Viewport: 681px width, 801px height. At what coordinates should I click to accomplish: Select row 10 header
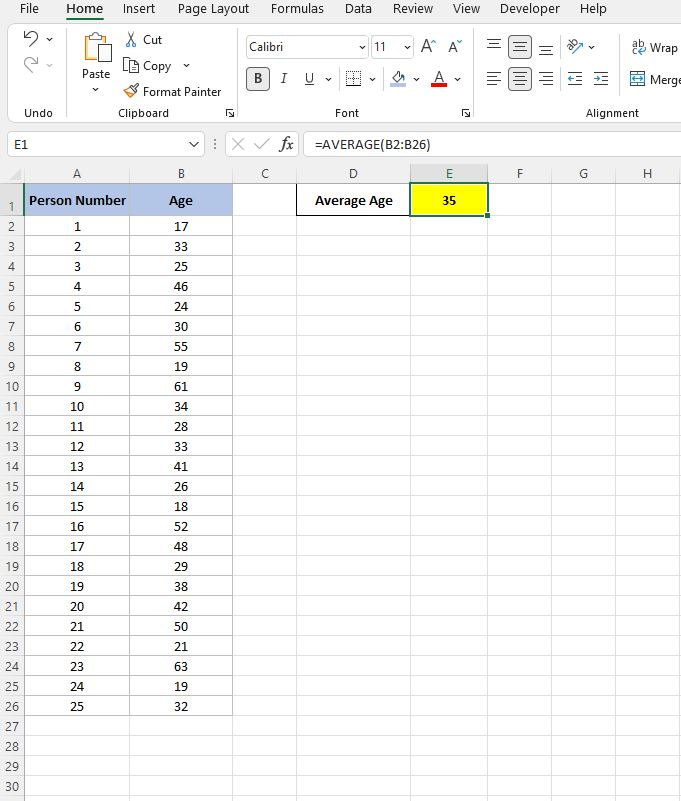pyautogui.click(x=12, y=386)
